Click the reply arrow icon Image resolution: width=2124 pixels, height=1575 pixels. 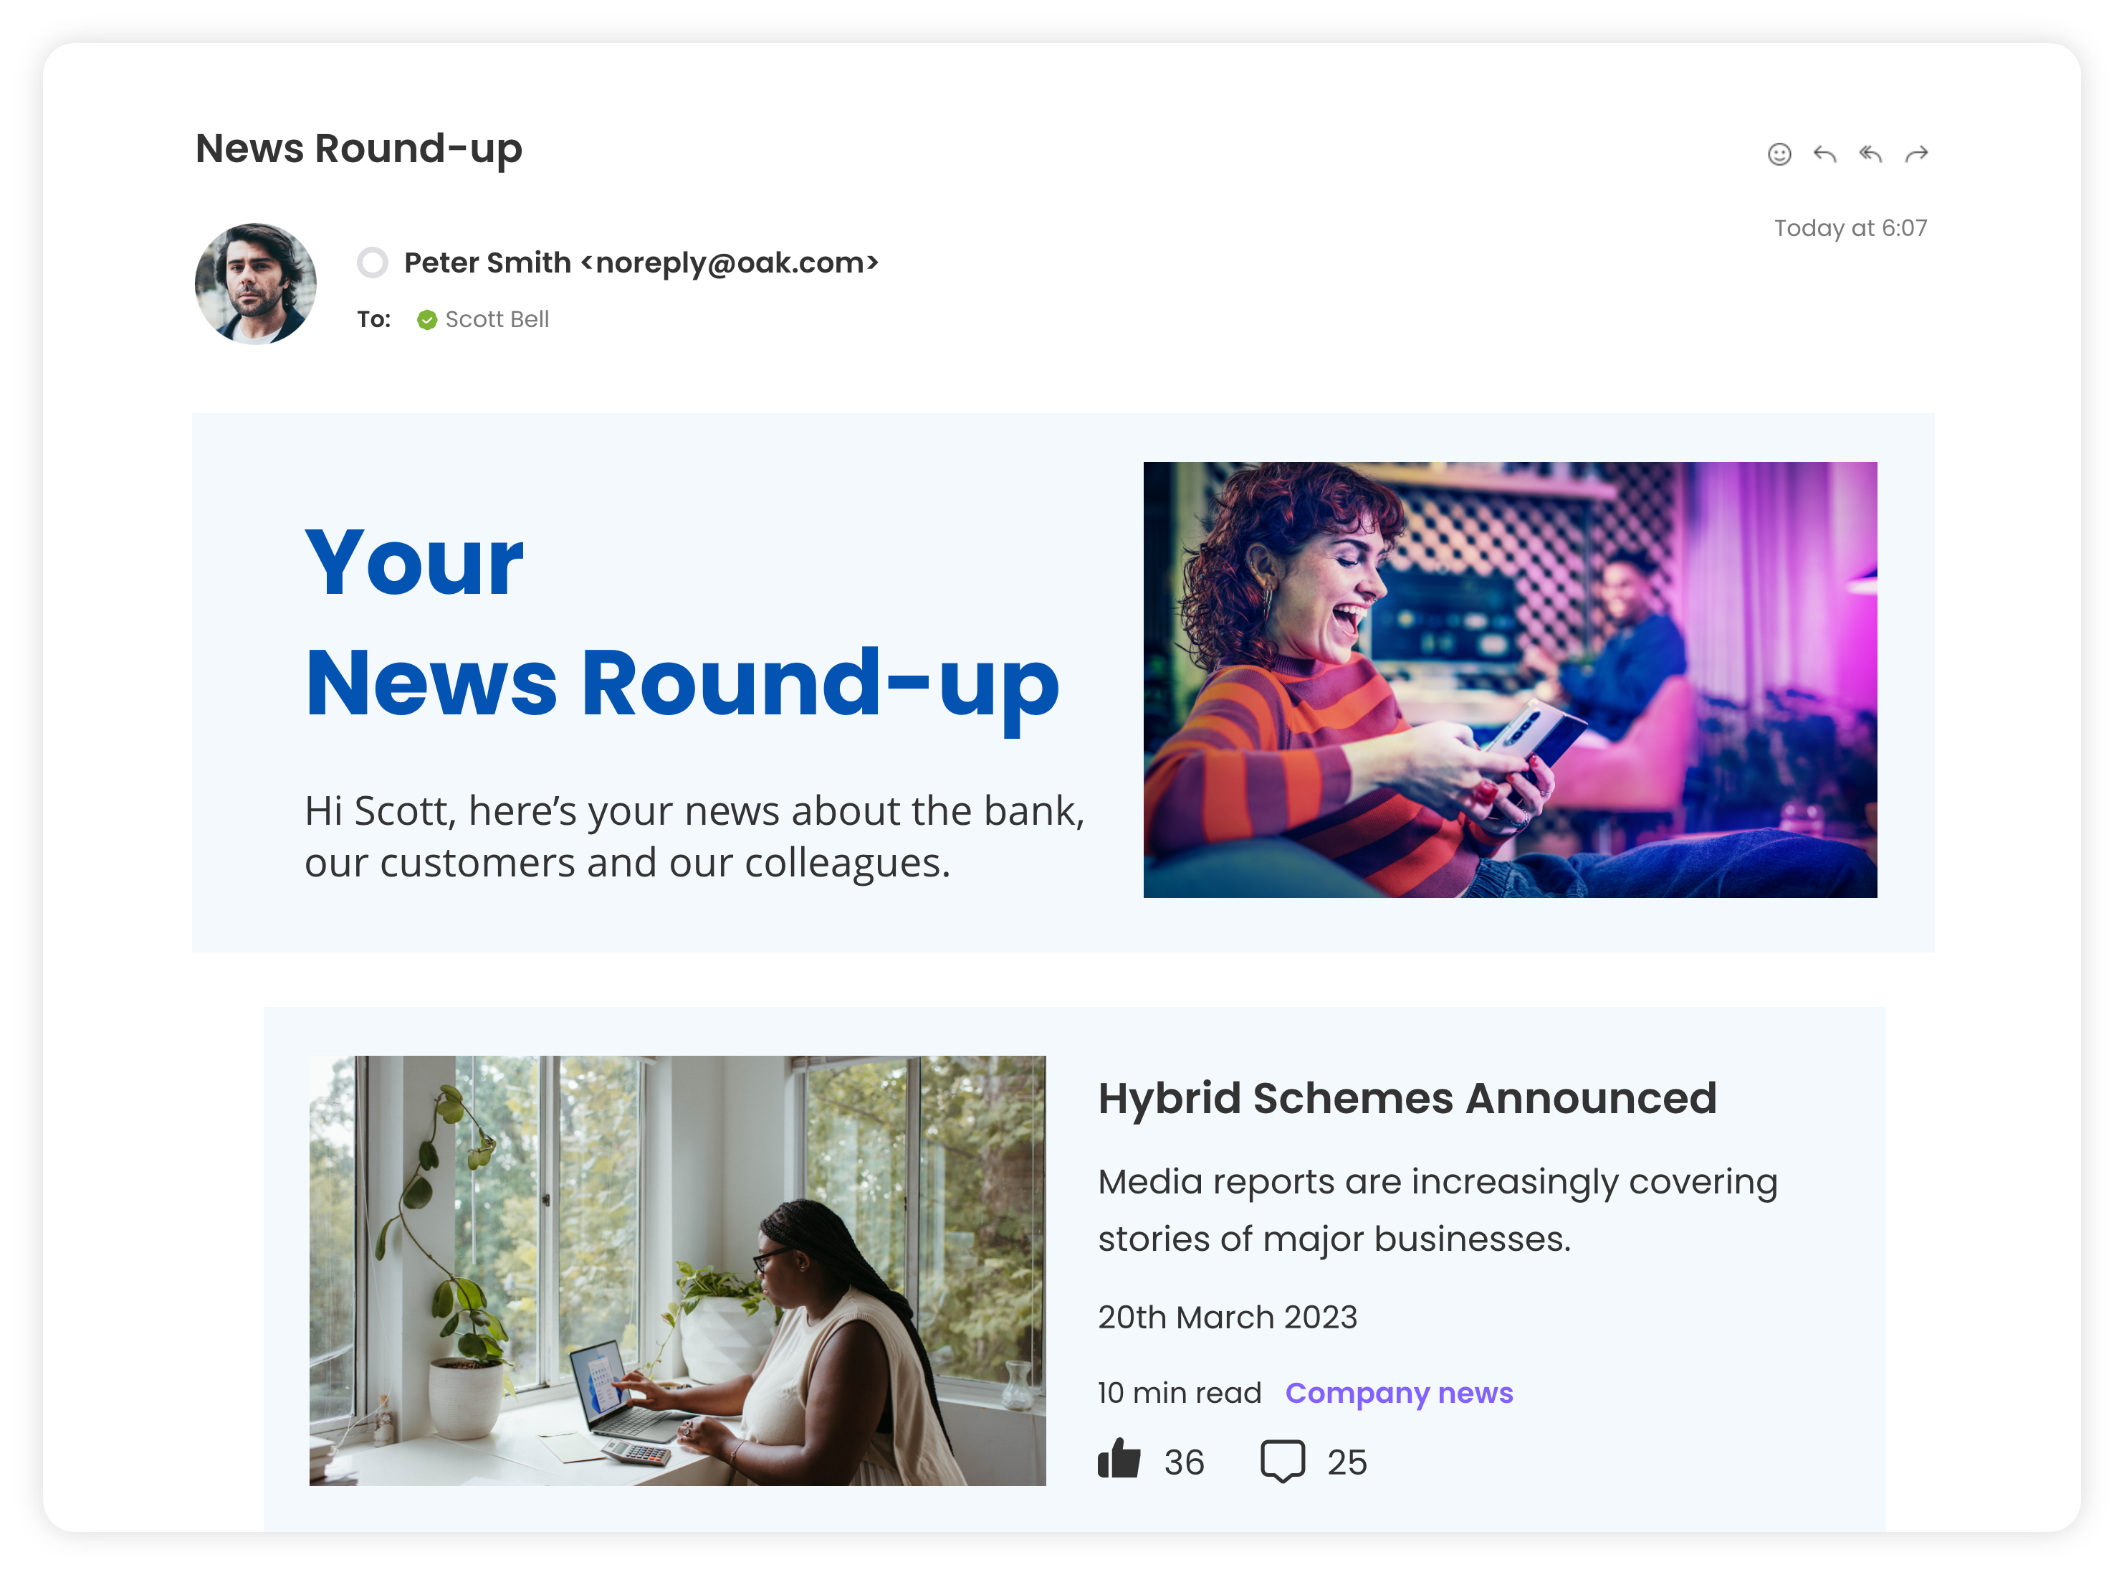pyautogui.click(x=1825, y=154)
